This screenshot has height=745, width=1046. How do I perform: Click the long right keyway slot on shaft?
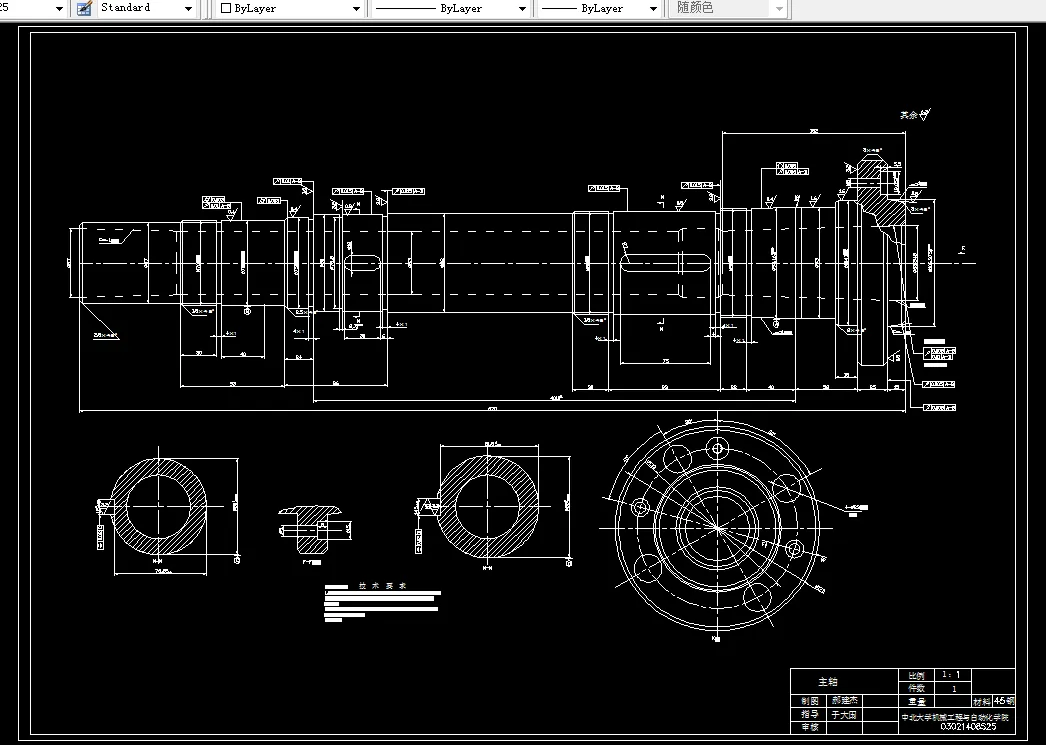coord(665,263)
